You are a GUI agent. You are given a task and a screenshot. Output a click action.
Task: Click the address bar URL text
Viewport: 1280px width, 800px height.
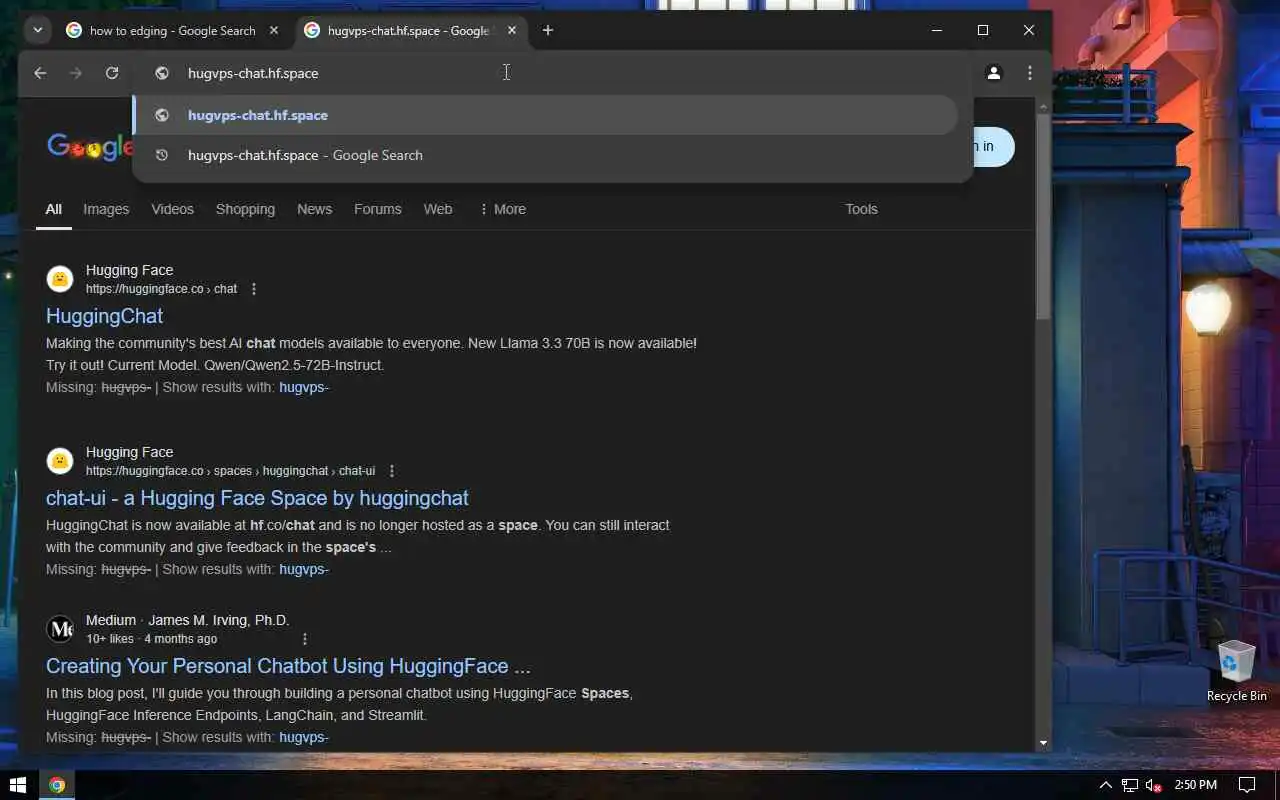253,73
